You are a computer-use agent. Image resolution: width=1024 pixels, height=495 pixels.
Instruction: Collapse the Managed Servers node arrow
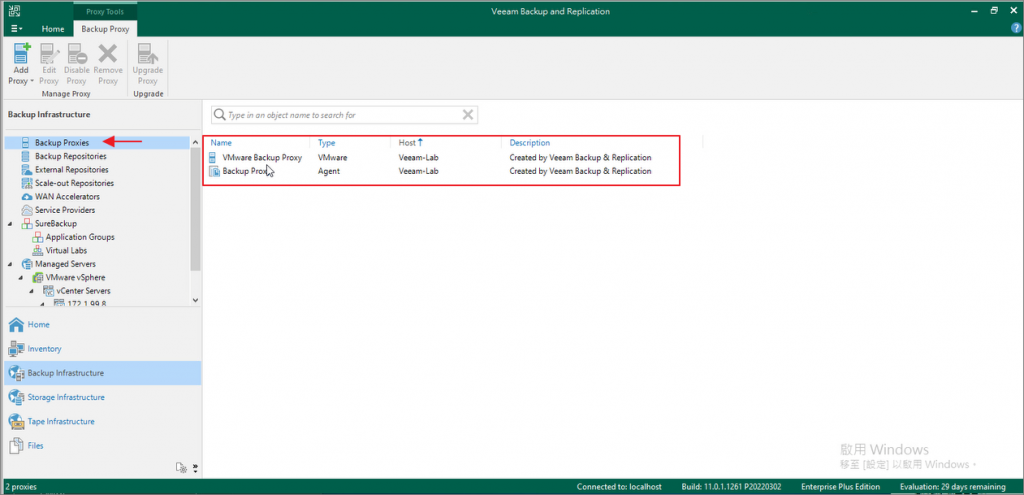(x=9, y=264)
